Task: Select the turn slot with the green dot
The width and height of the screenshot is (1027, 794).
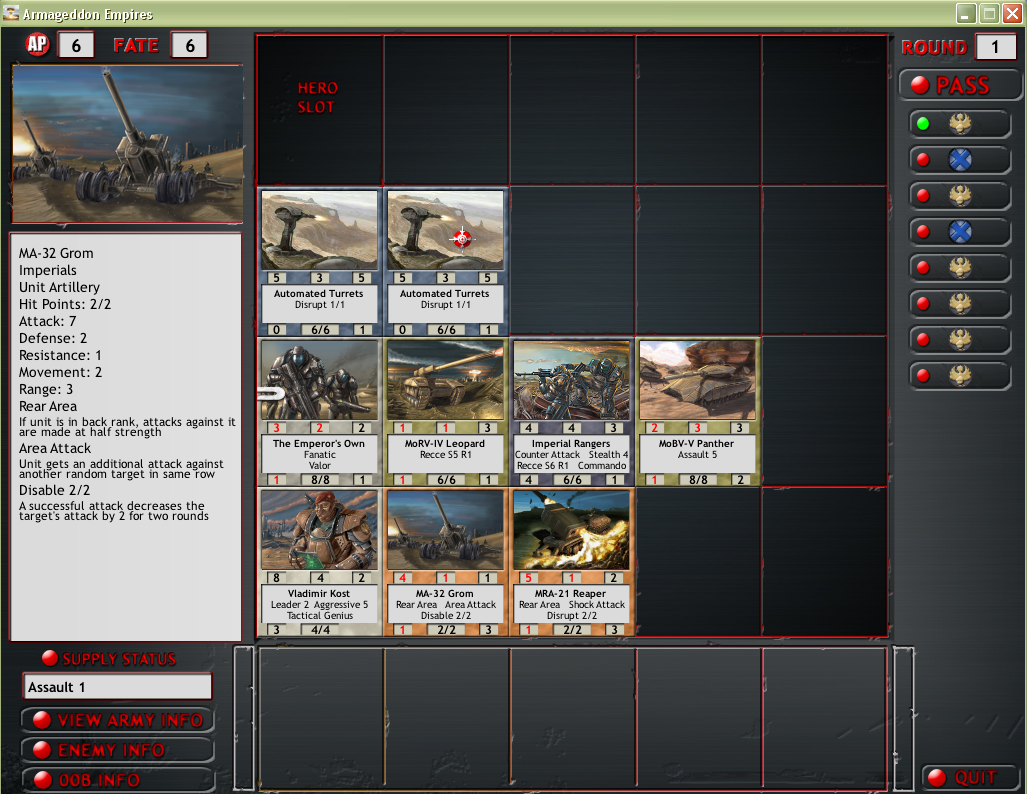Action: coord(960,124)
